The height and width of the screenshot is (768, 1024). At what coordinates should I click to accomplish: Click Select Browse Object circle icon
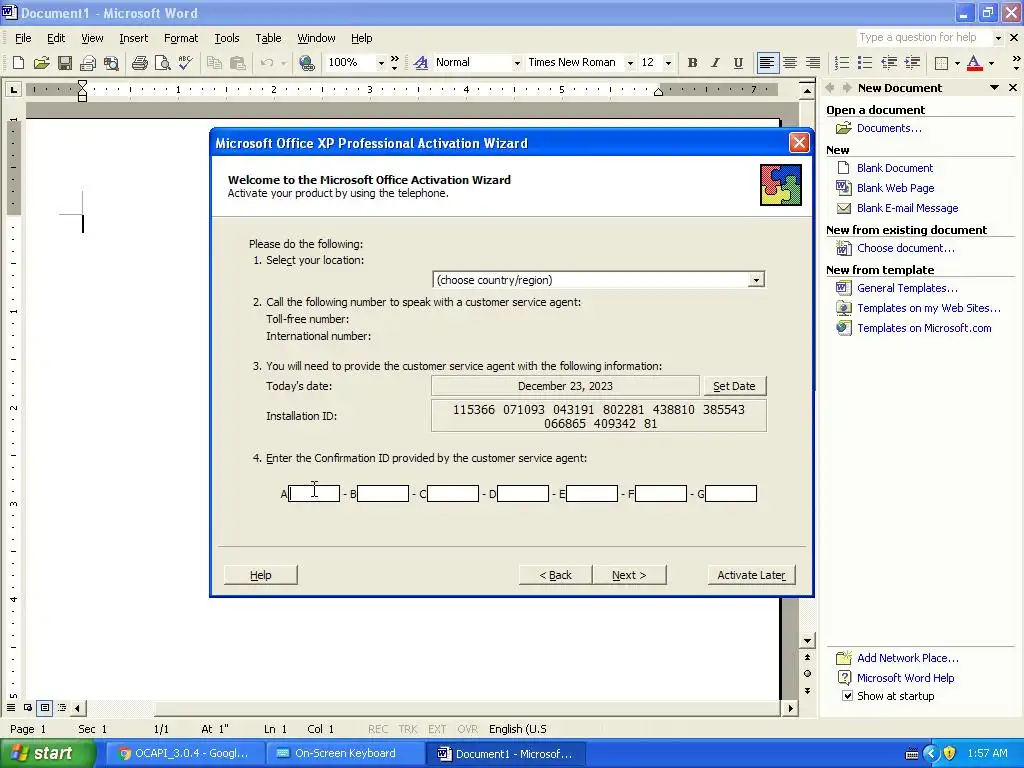click(807, 674)
